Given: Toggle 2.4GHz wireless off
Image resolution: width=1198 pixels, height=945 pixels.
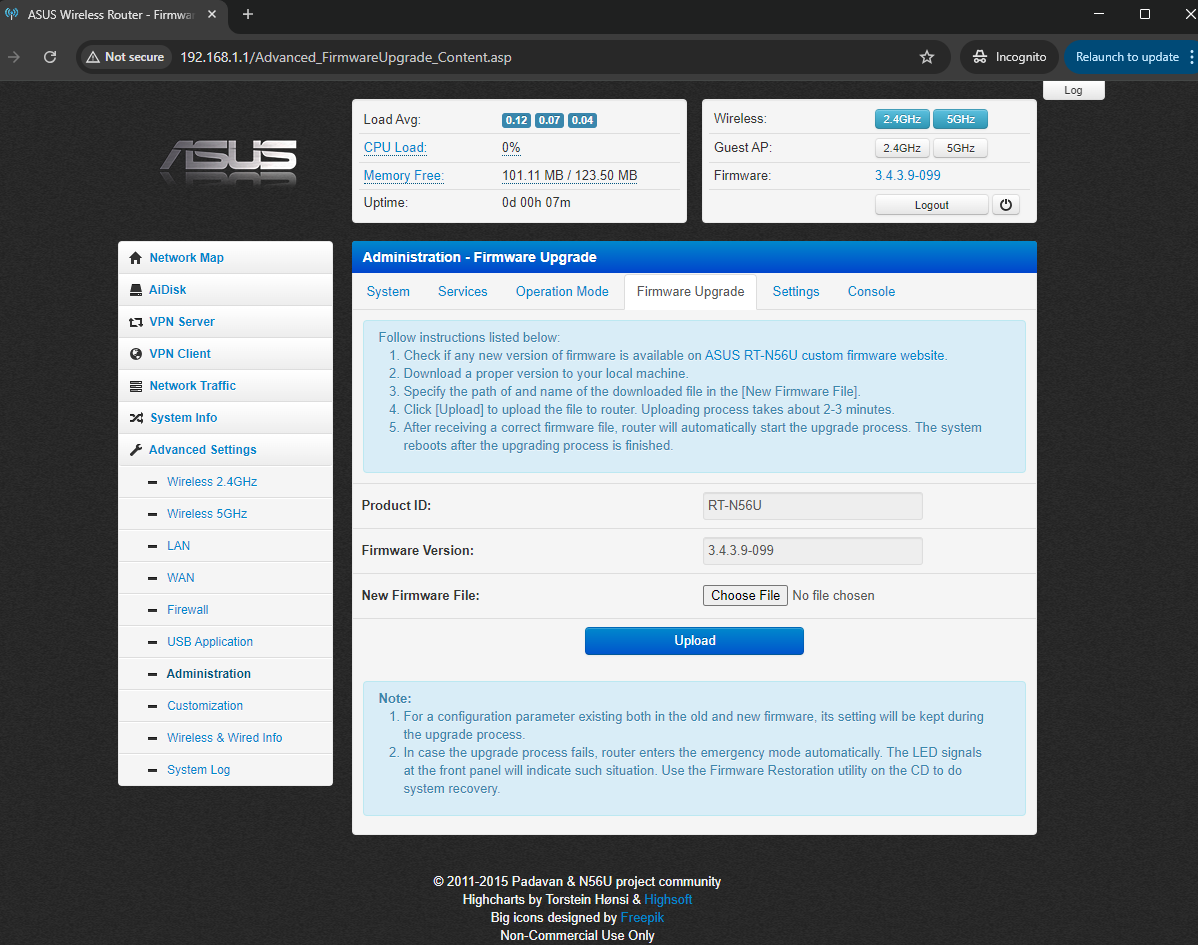Looking at the screenshot, I should pyautogui.click(x=901, y=118).
